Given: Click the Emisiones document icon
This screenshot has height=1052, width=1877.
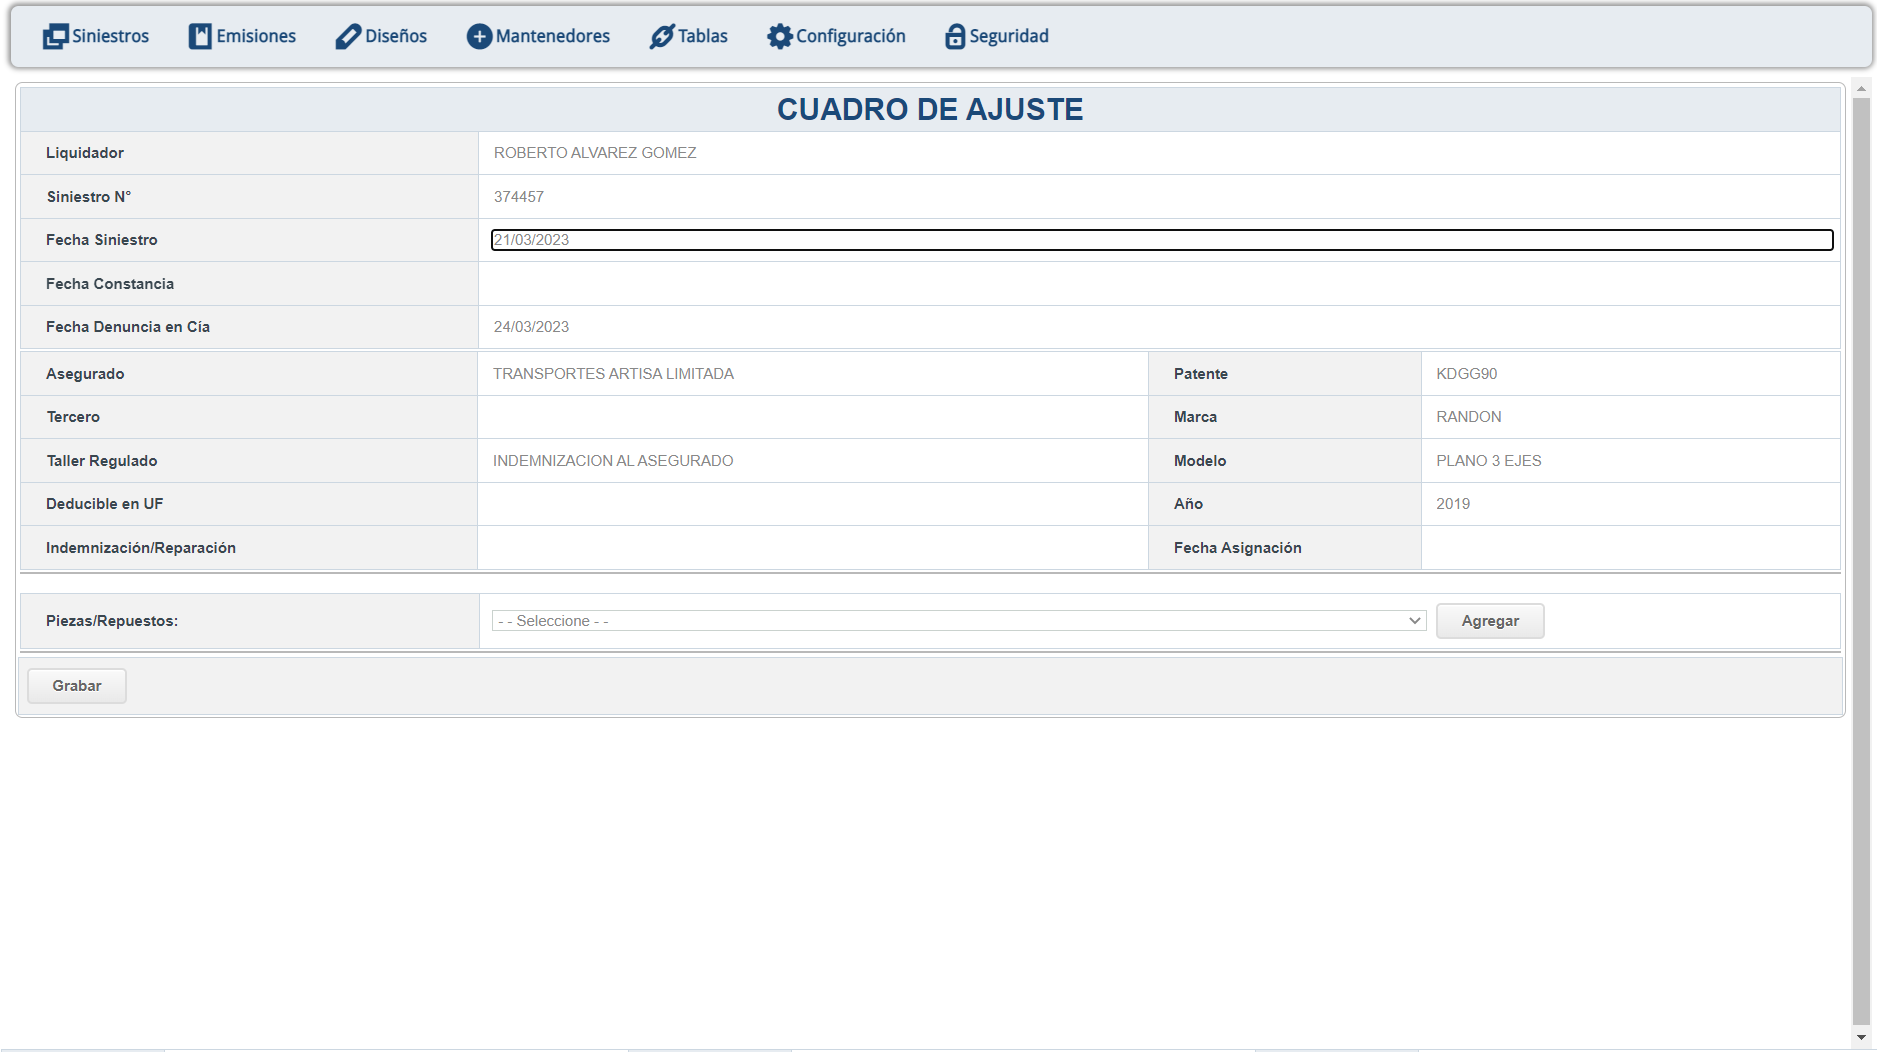Looking at the screenshot, I should click(200, 37).
